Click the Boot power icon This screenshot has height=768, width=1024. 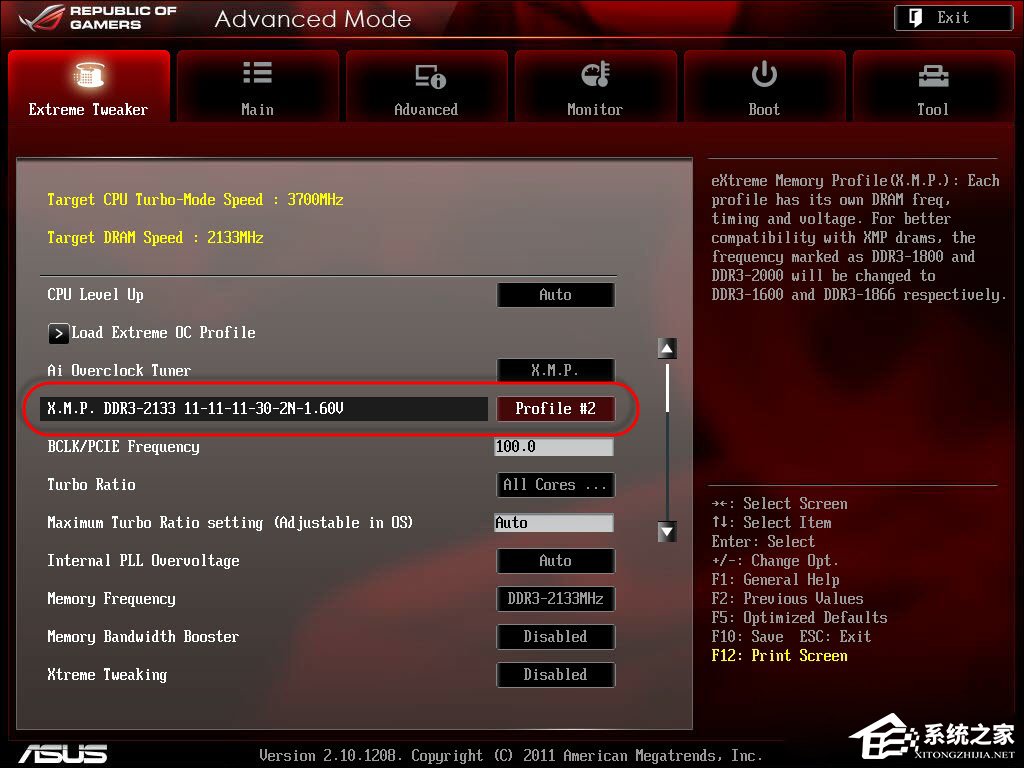[x=764, y=74]
